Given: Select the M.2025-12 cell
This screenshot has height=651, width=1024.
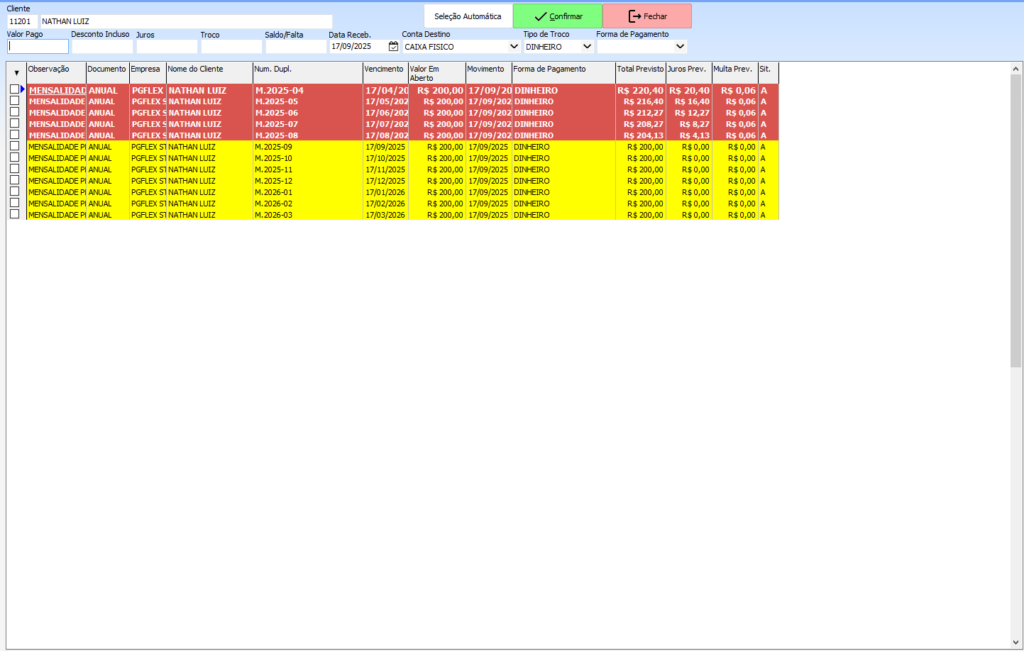Looking at the screenshot, I should point(308,181).
